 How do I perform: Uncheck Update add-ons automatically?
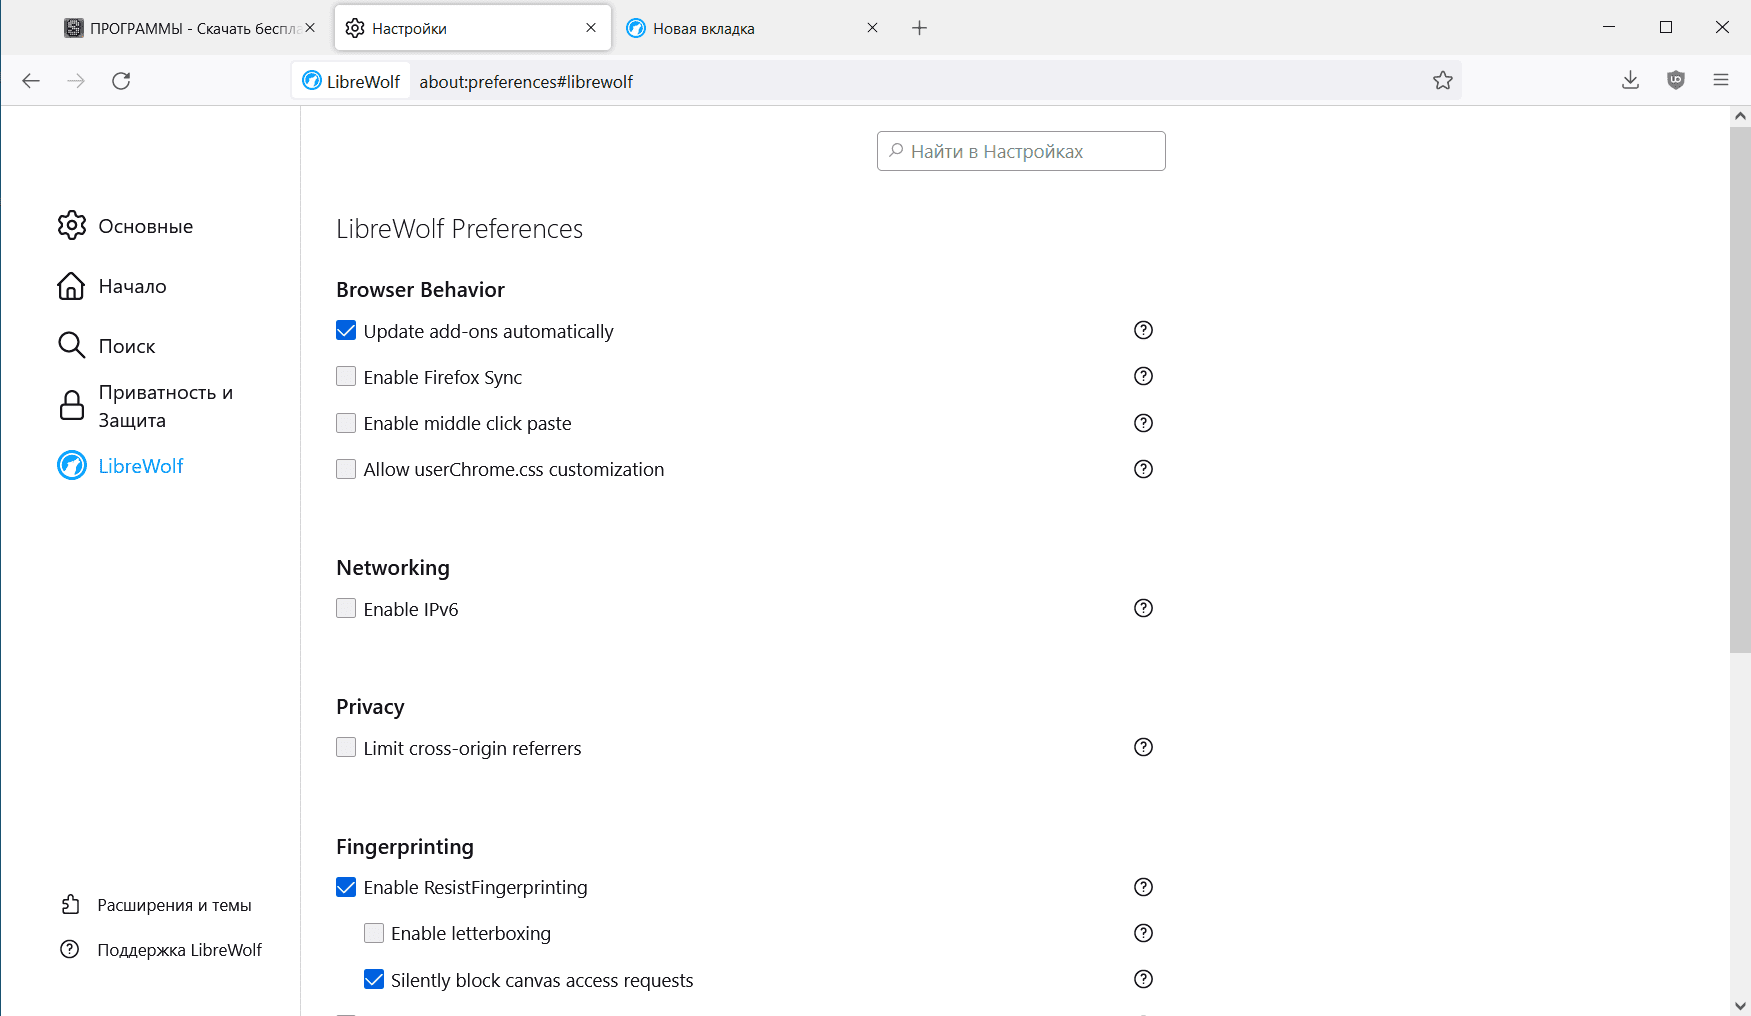[x=346, y=330]
